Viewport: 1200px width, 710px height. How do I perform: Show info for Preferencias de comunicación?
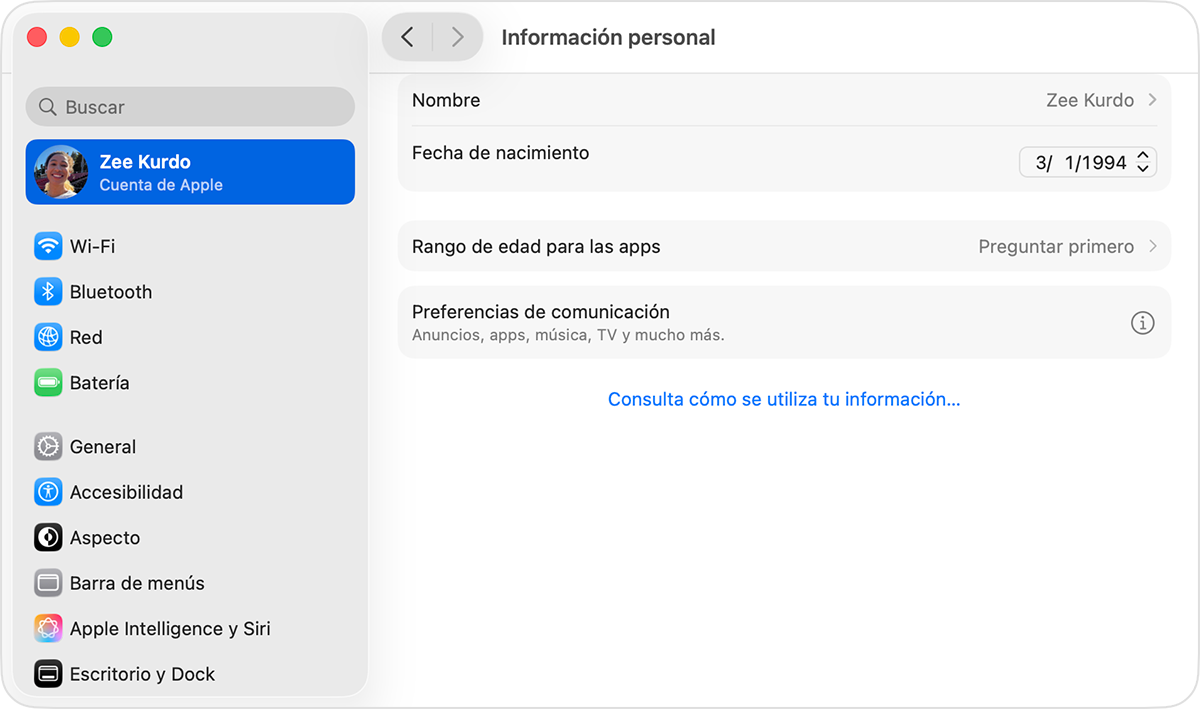pos(1142,322)
